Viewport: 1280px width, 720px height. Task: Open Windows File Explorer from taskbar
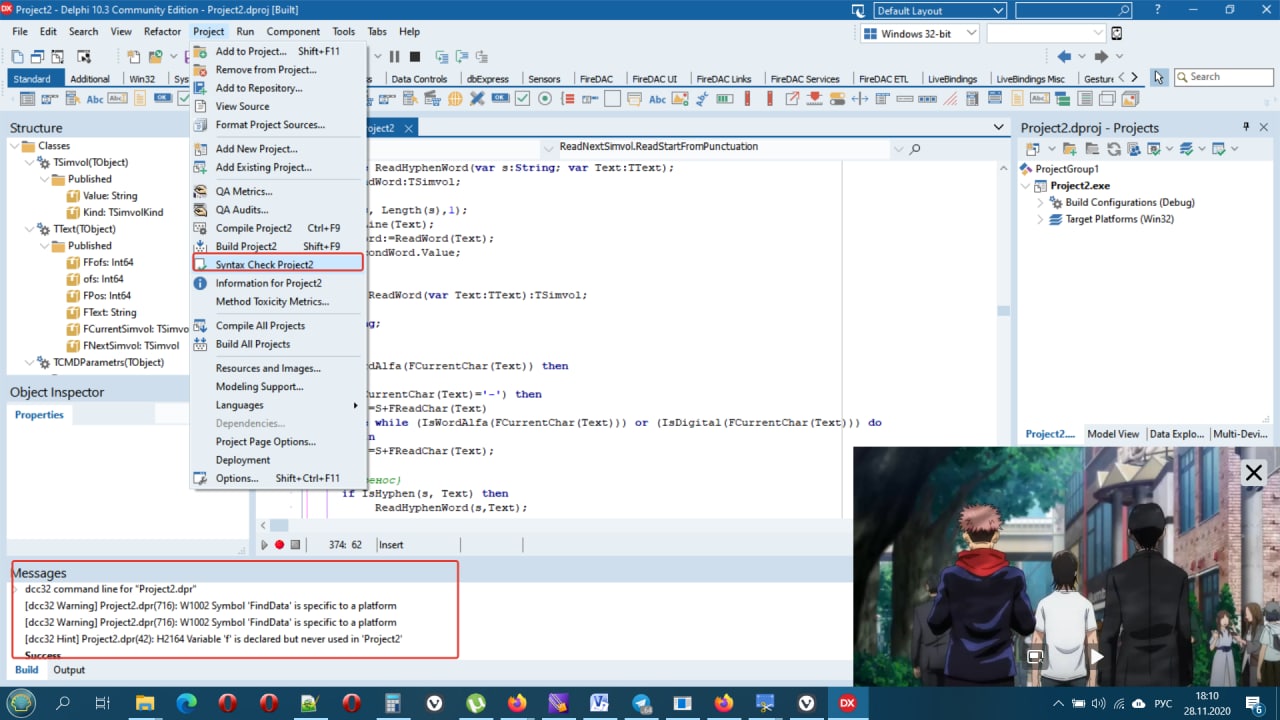[x=145, y=703]
